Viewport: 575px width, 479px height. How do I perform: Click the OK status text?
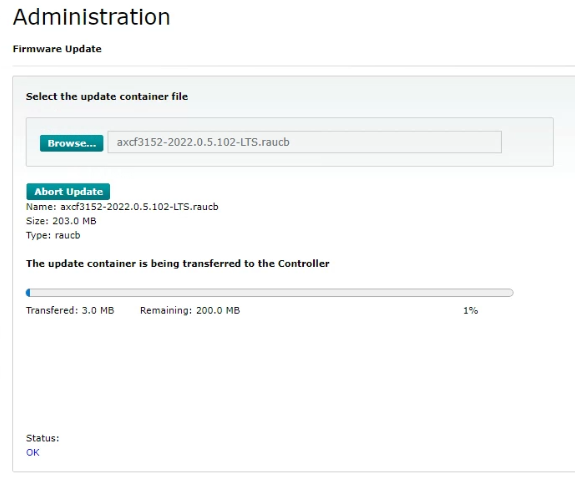[x=33, y=453]
